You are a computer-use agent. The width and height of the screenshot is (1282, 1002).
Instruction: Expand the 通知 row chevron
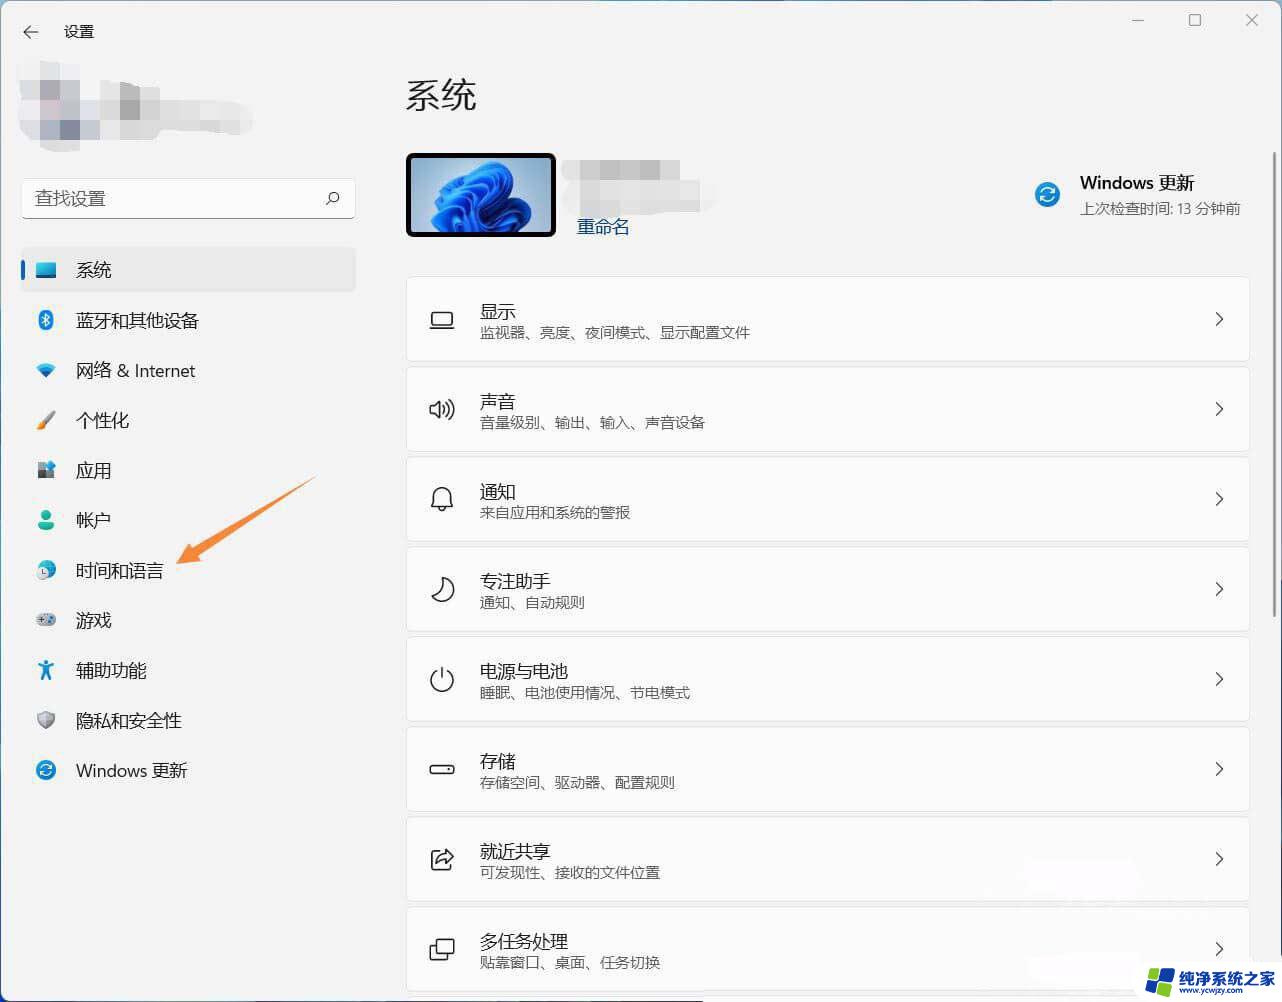coord(1219,499)
